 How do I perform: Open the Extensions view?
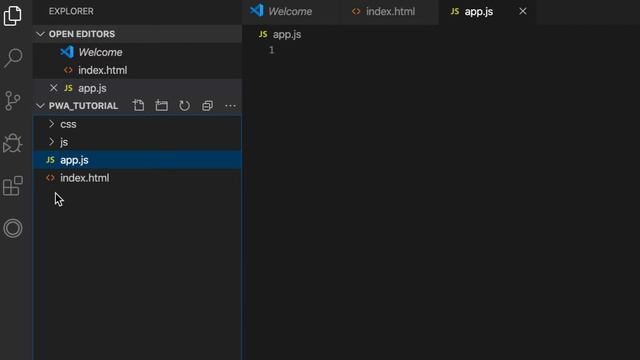tap(13, 186)
